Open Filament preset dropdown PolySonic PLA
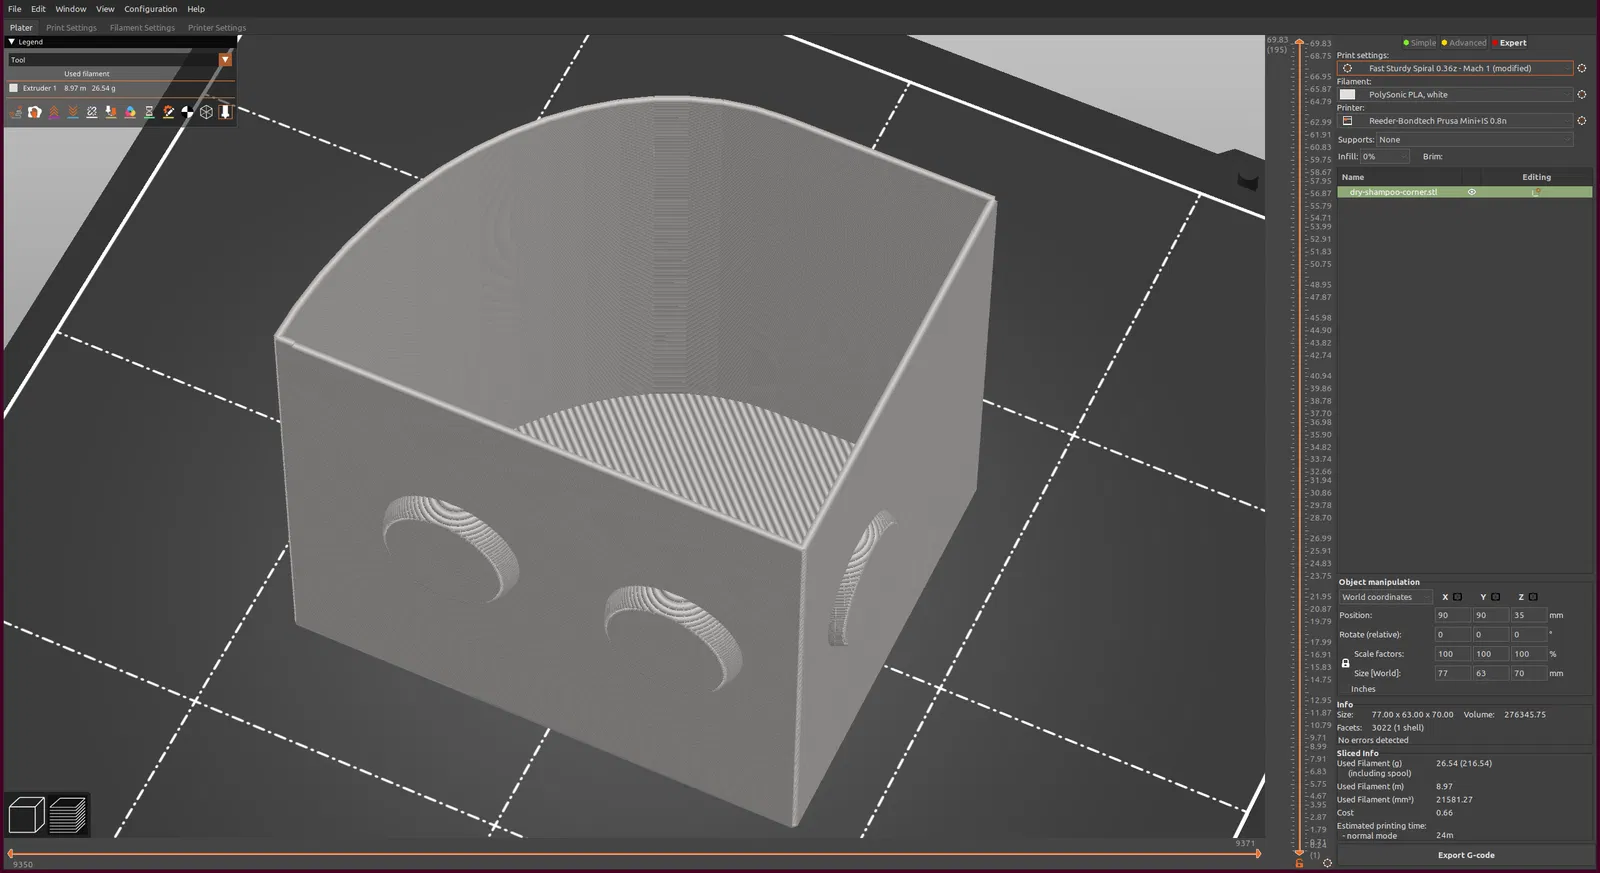This screenshot has height=873, width=1600. coord(1454,94)
